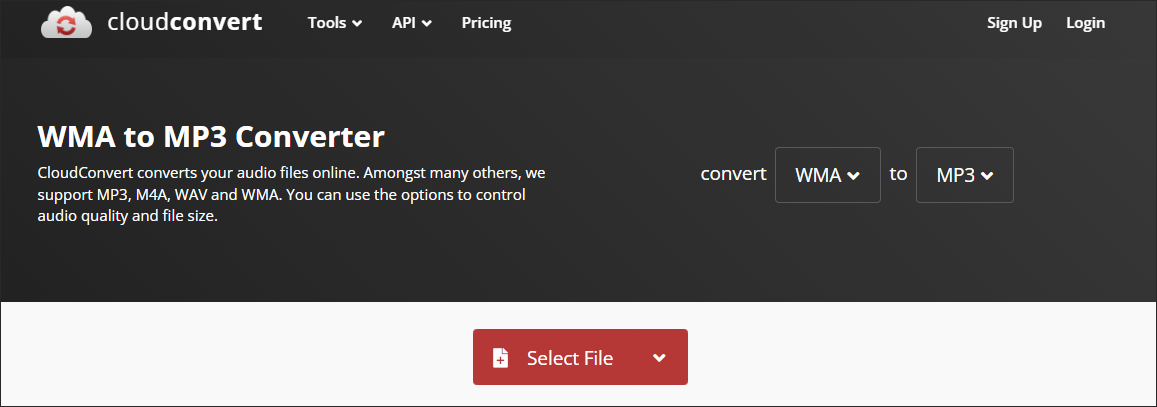Go to the Pricing page

pos(486,23)
